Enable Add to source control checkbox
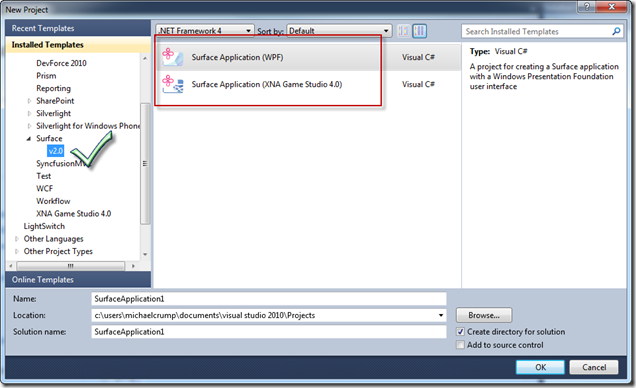This screenshot has height=388, width=636. tap(460, 345)
